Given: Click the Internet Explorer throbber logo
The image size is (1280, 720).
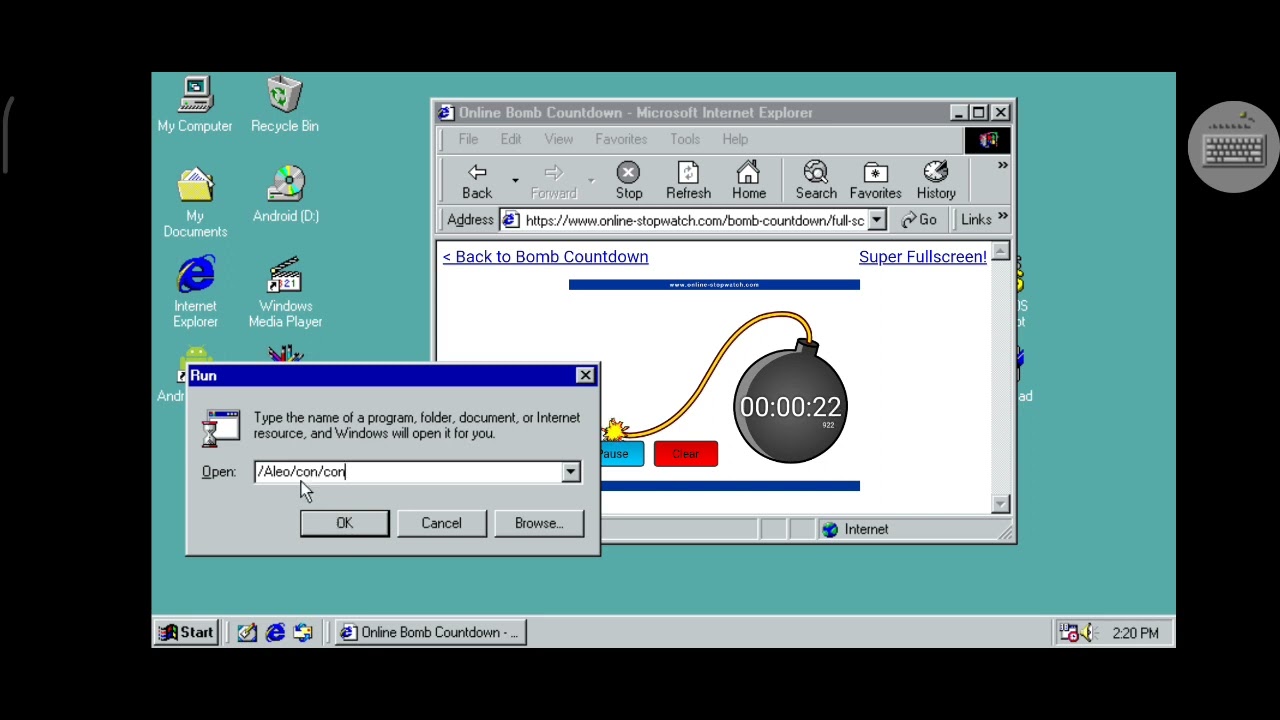Looking at the screenshot, I should 988,140.
